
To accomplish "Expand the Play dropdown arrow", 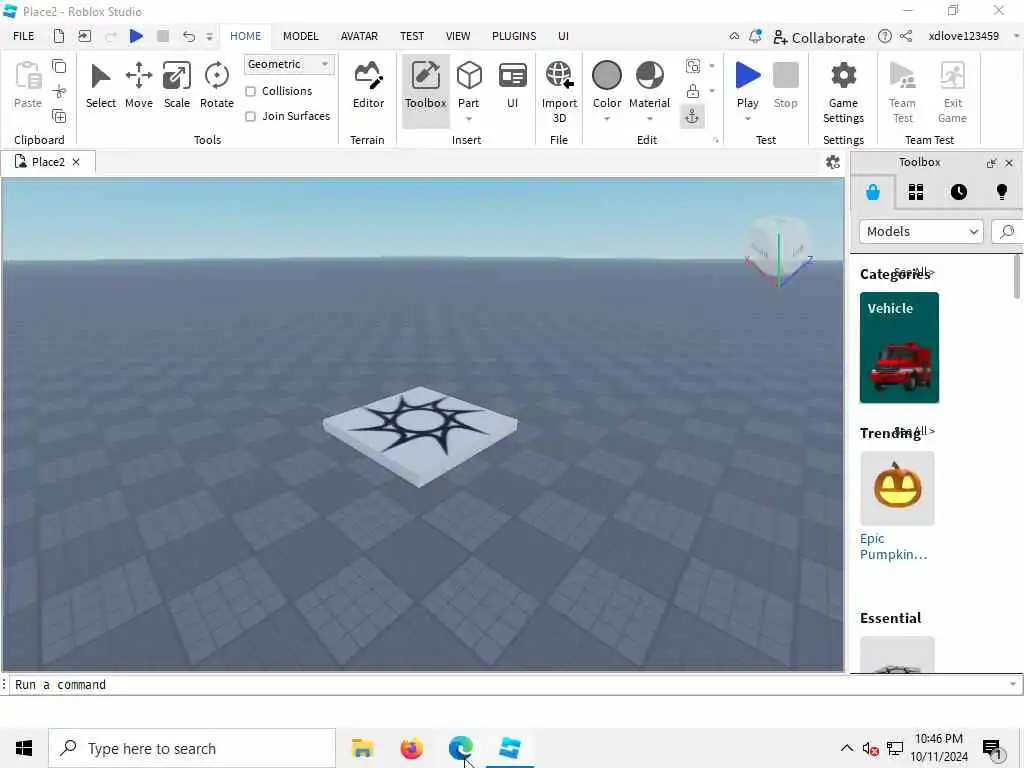I will tap(748, 119).
